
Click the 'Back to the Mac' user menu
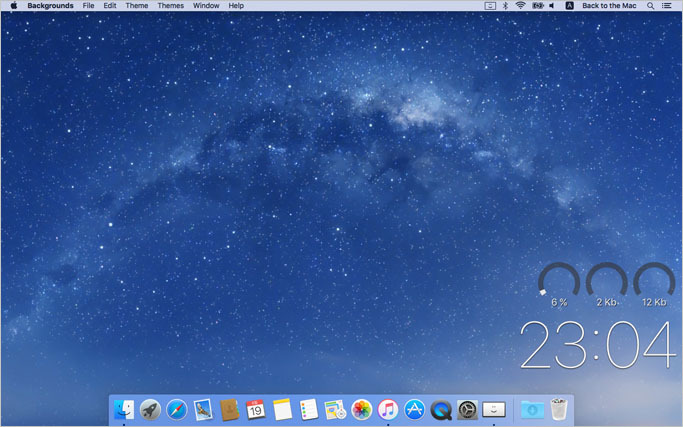click(609, 6)
